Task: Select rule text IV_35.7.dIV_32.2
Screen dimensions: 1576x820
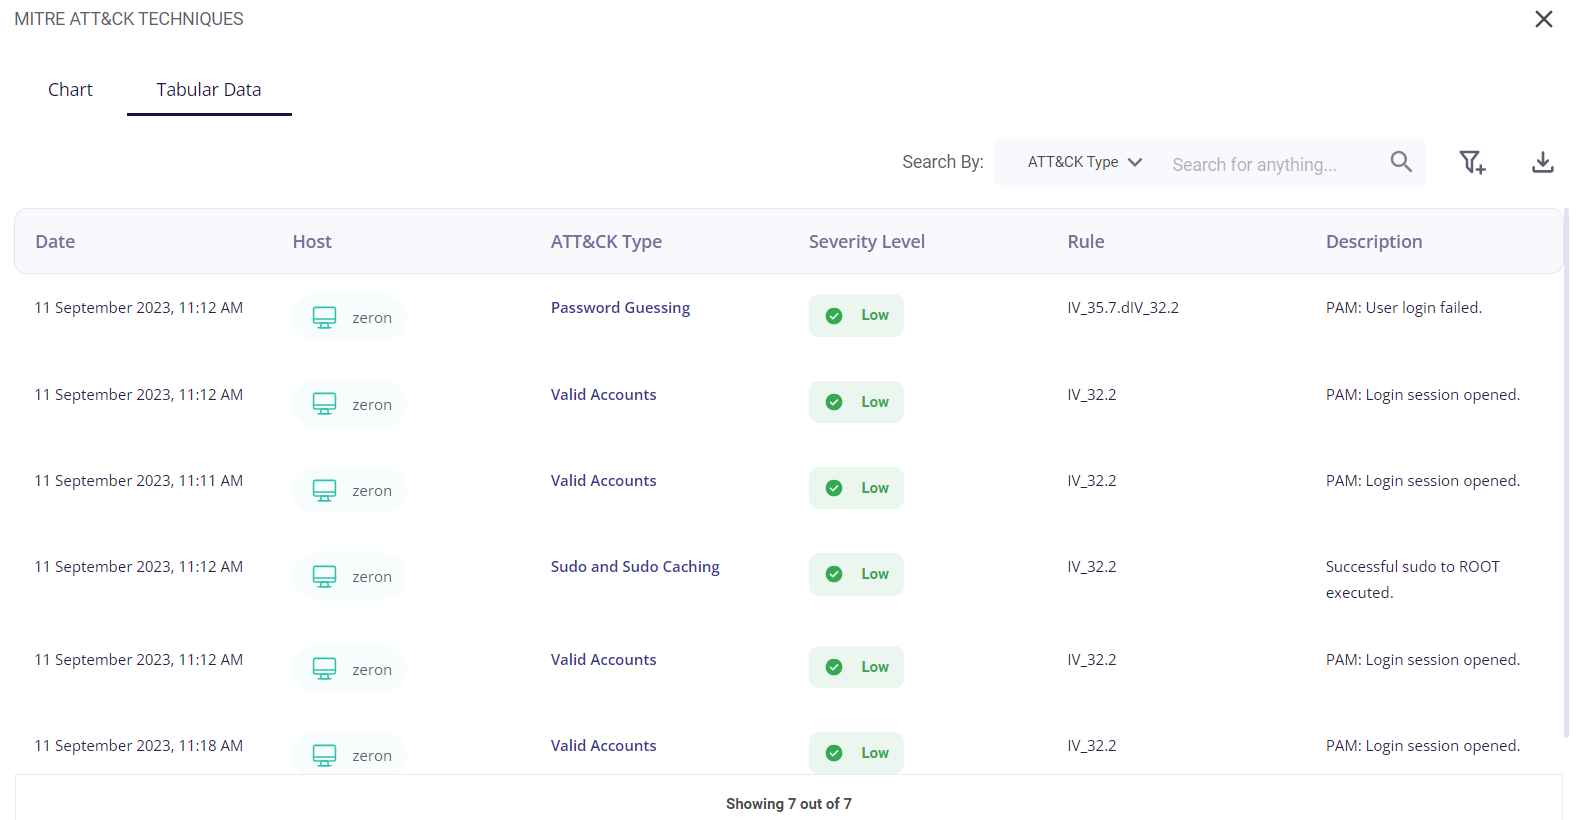Action: pos(1123,307)
